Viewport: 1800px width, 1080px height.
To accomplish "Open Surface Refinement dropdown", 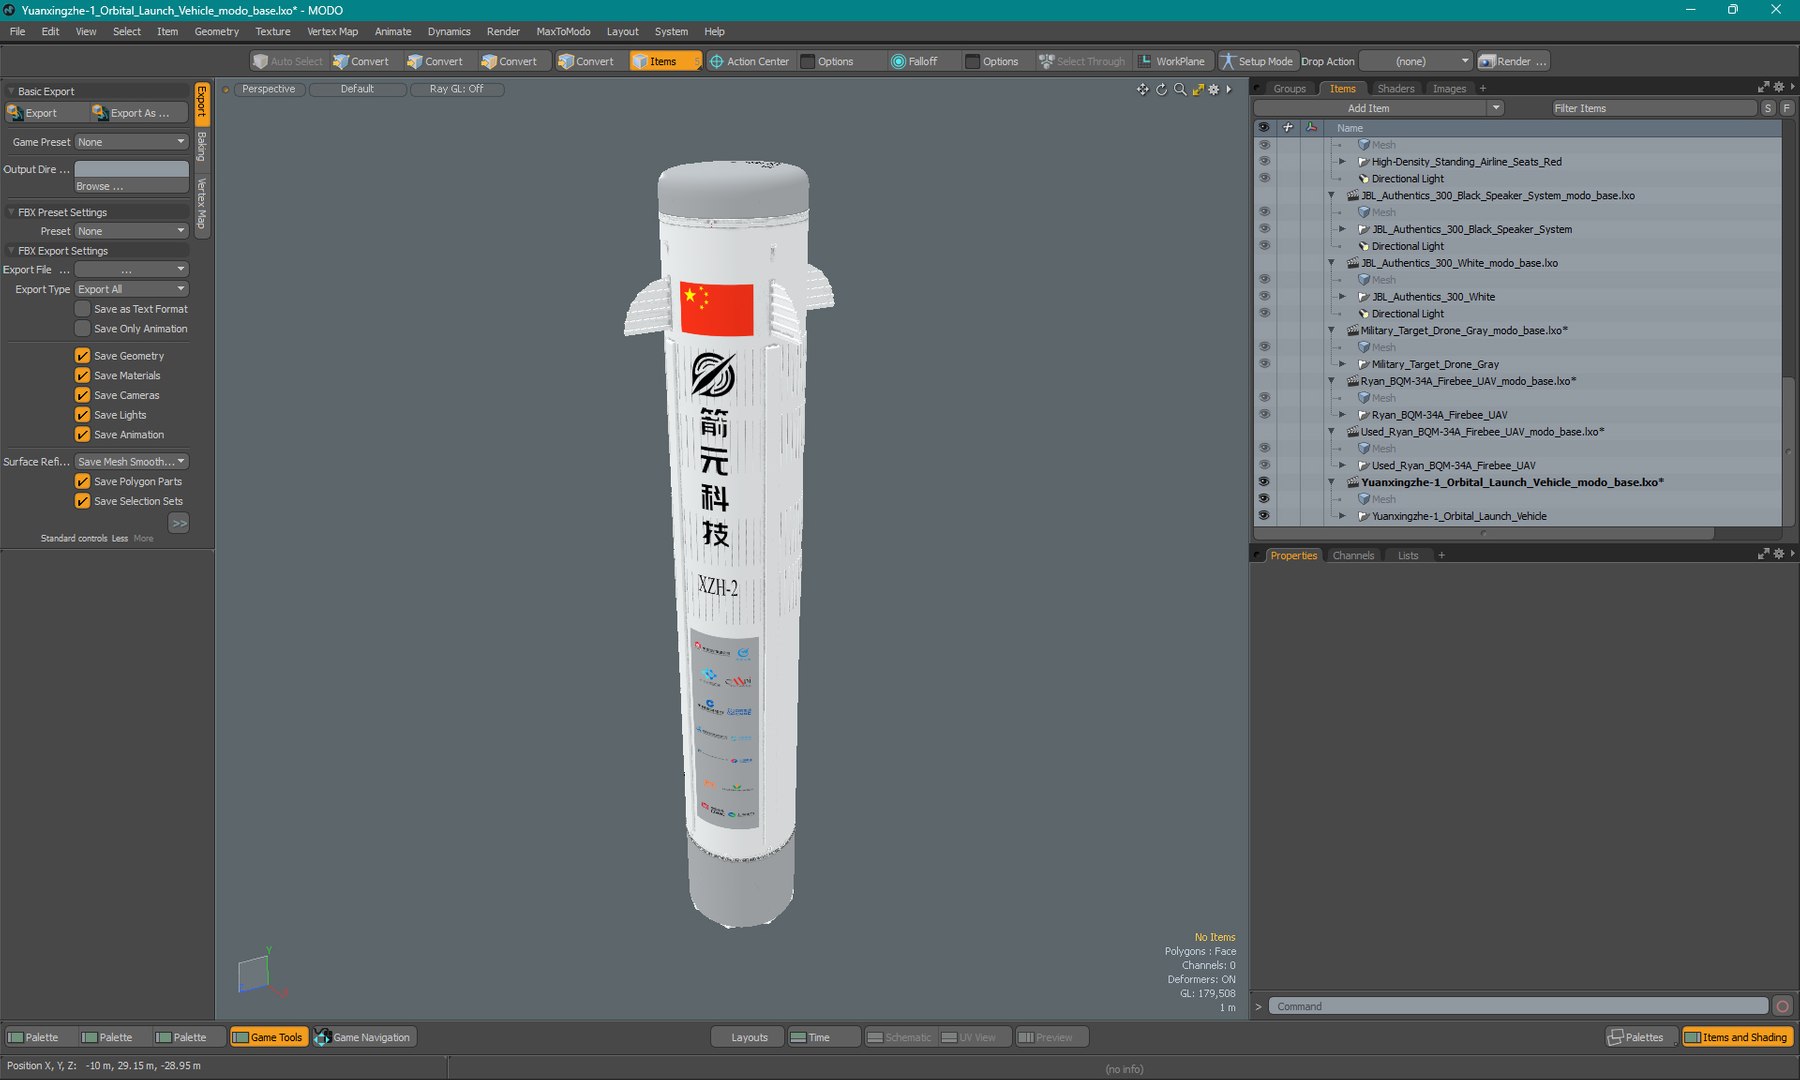I will click(x=132, y=462).
